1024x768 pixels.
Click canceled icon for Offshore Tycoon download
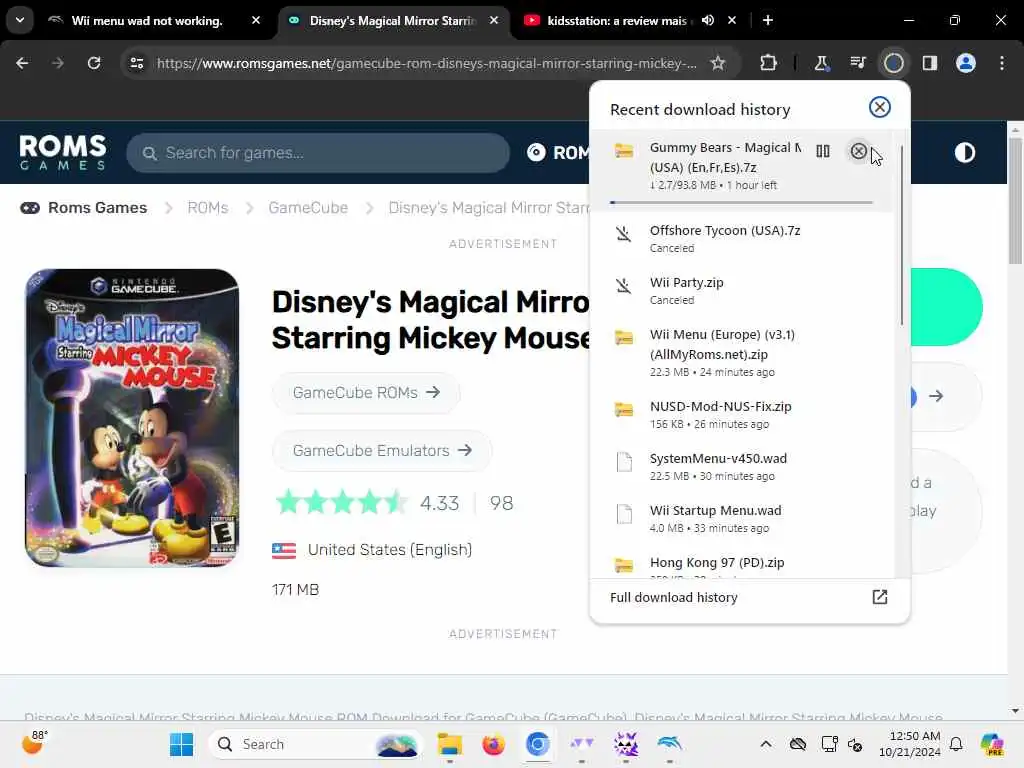624,233
